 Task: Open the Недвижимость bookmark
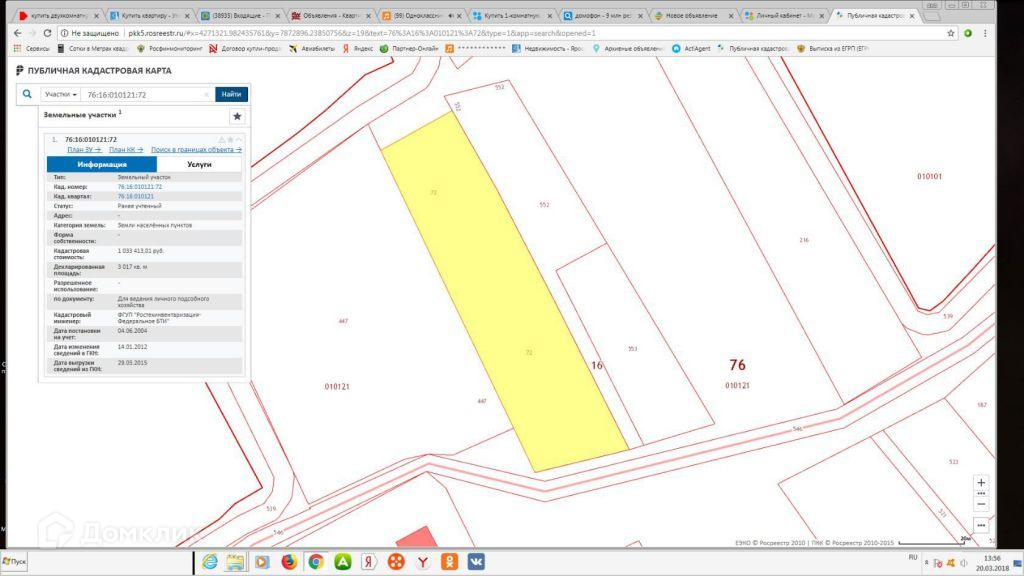click(547, 48)
